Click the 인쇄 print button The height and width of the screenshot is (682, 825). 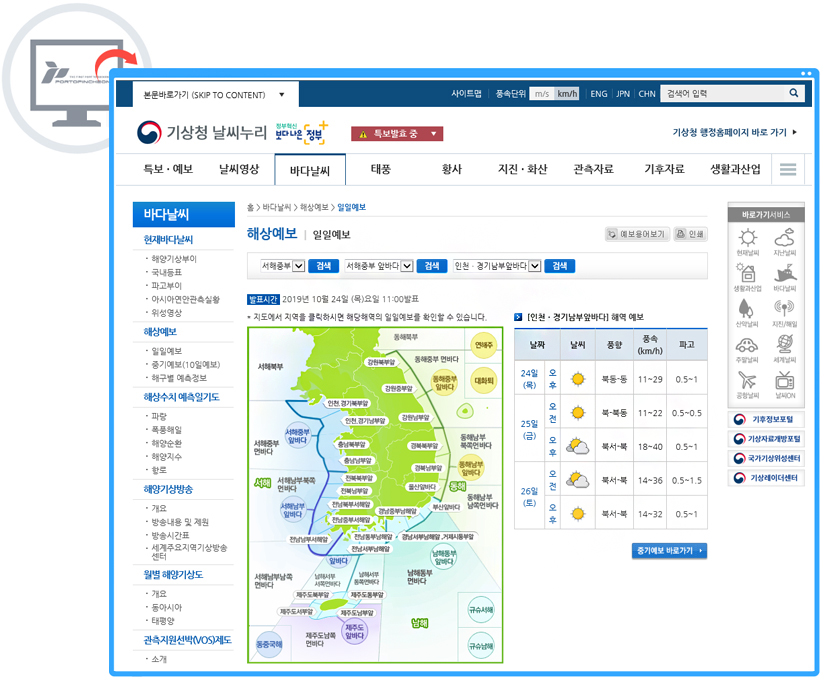[690, 234]
